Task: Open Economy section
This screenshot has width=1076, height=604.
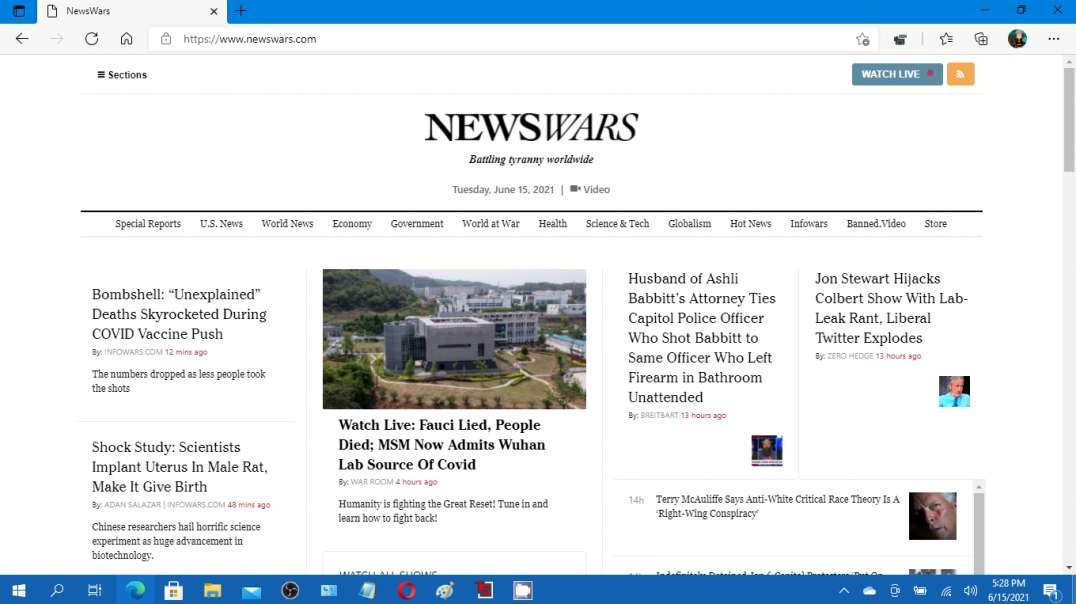Action: point(352,224)
